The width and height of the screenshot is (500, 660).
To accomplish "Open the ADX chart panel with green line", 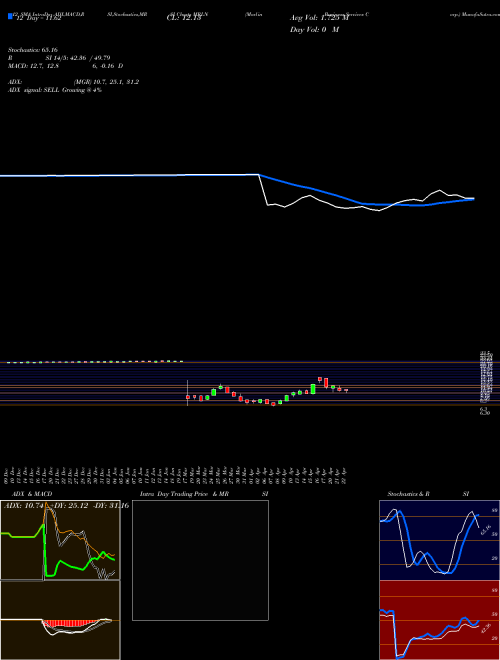I will coord(60,540).
